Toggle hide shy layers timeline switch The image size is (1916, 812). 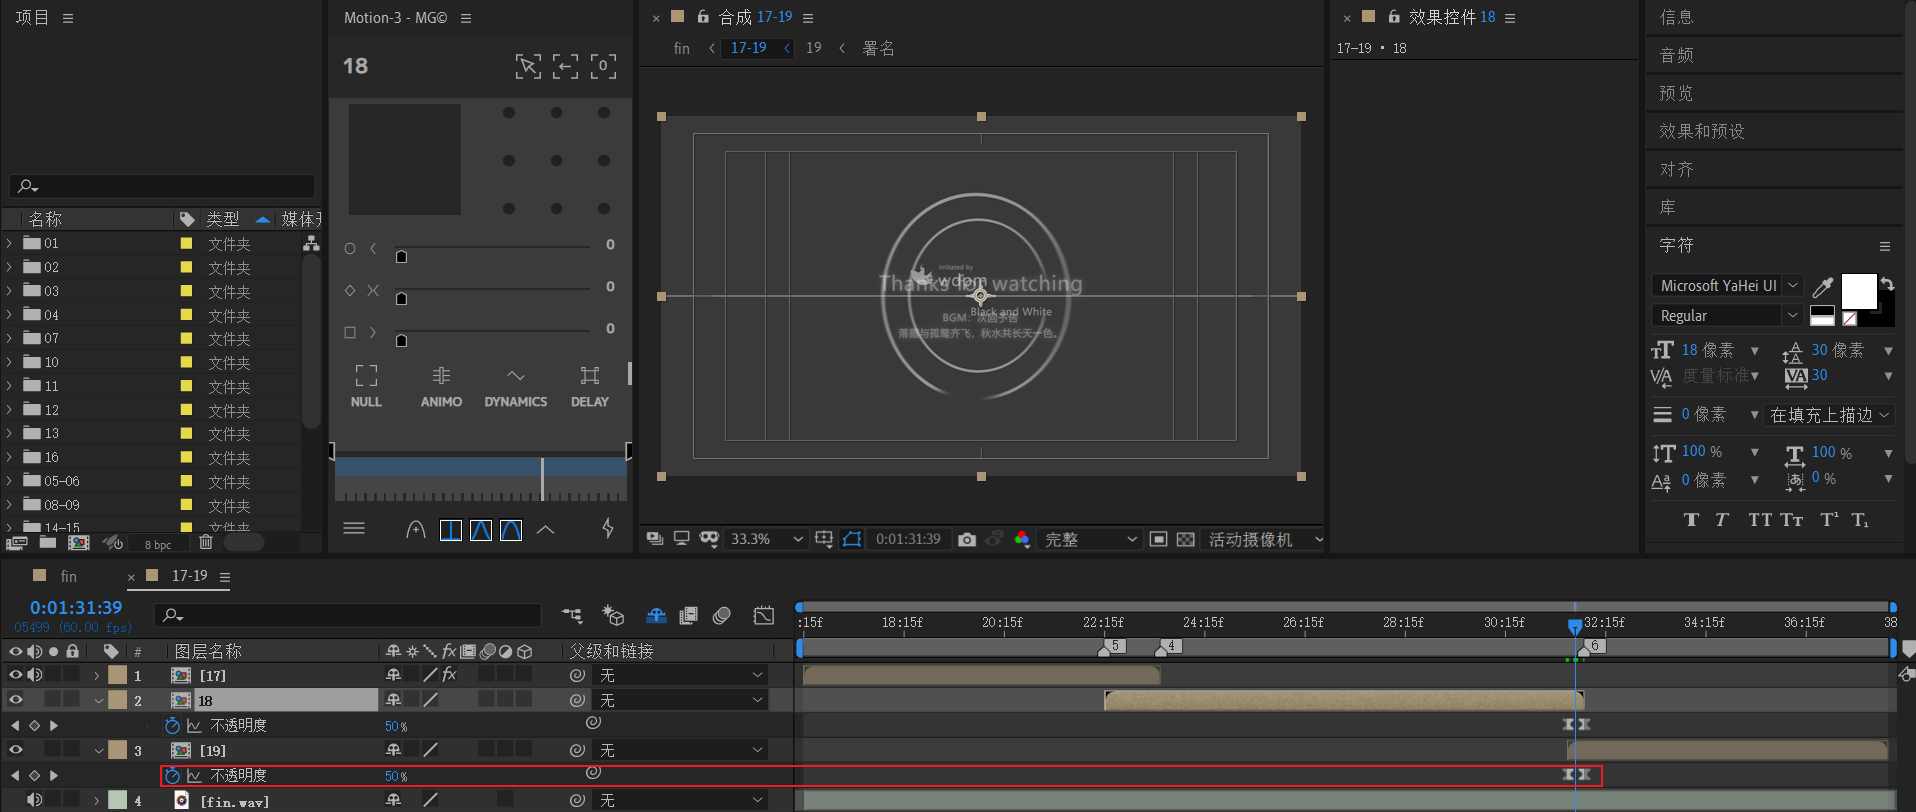pos(656,615)
